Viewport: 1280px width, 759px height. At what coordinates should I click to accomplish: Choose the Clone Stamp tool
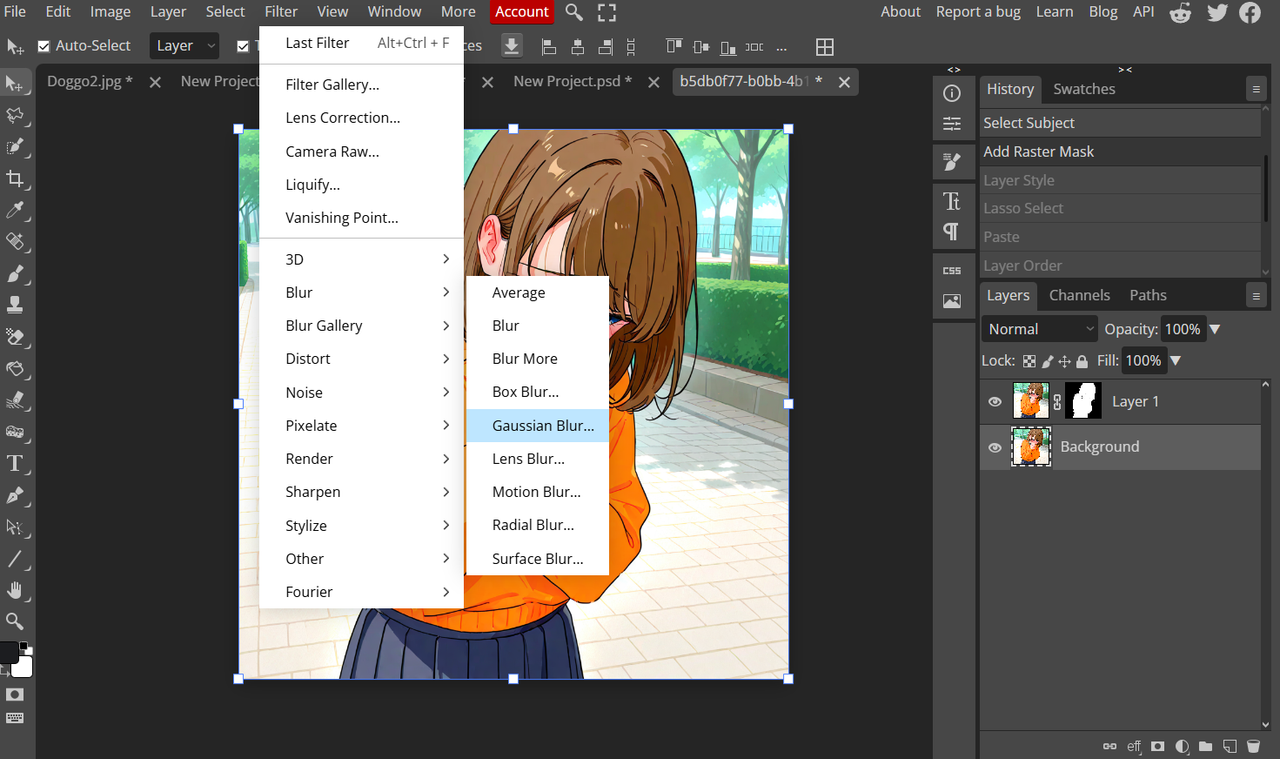pos(15,305)
